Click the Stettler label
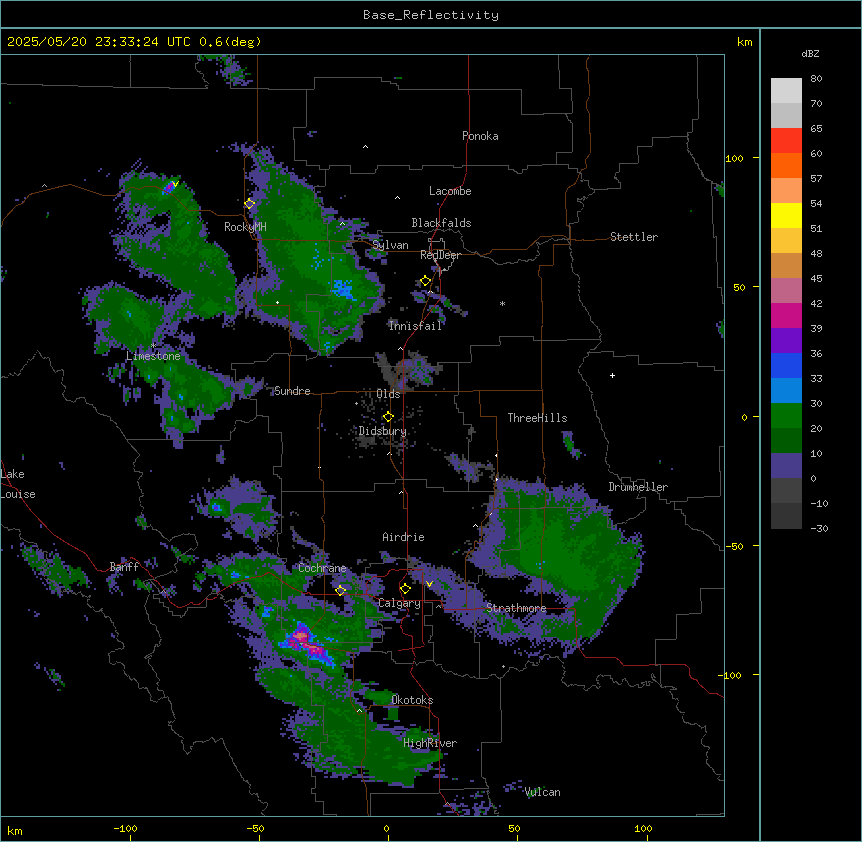This screenshot has height=842, width=862. (x=634, y=237)
